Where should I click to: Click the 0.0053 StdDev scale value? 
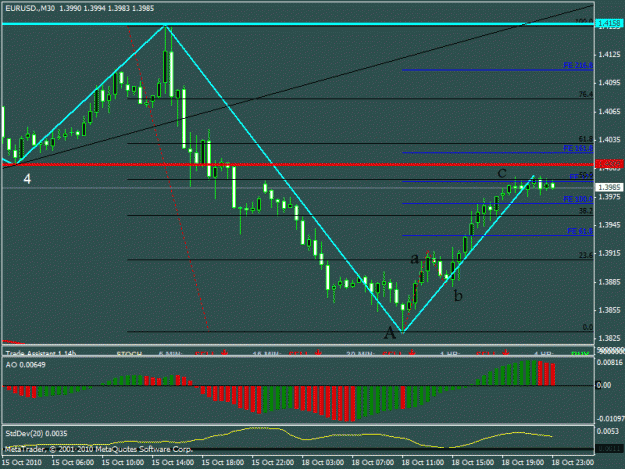coord(607,431)
